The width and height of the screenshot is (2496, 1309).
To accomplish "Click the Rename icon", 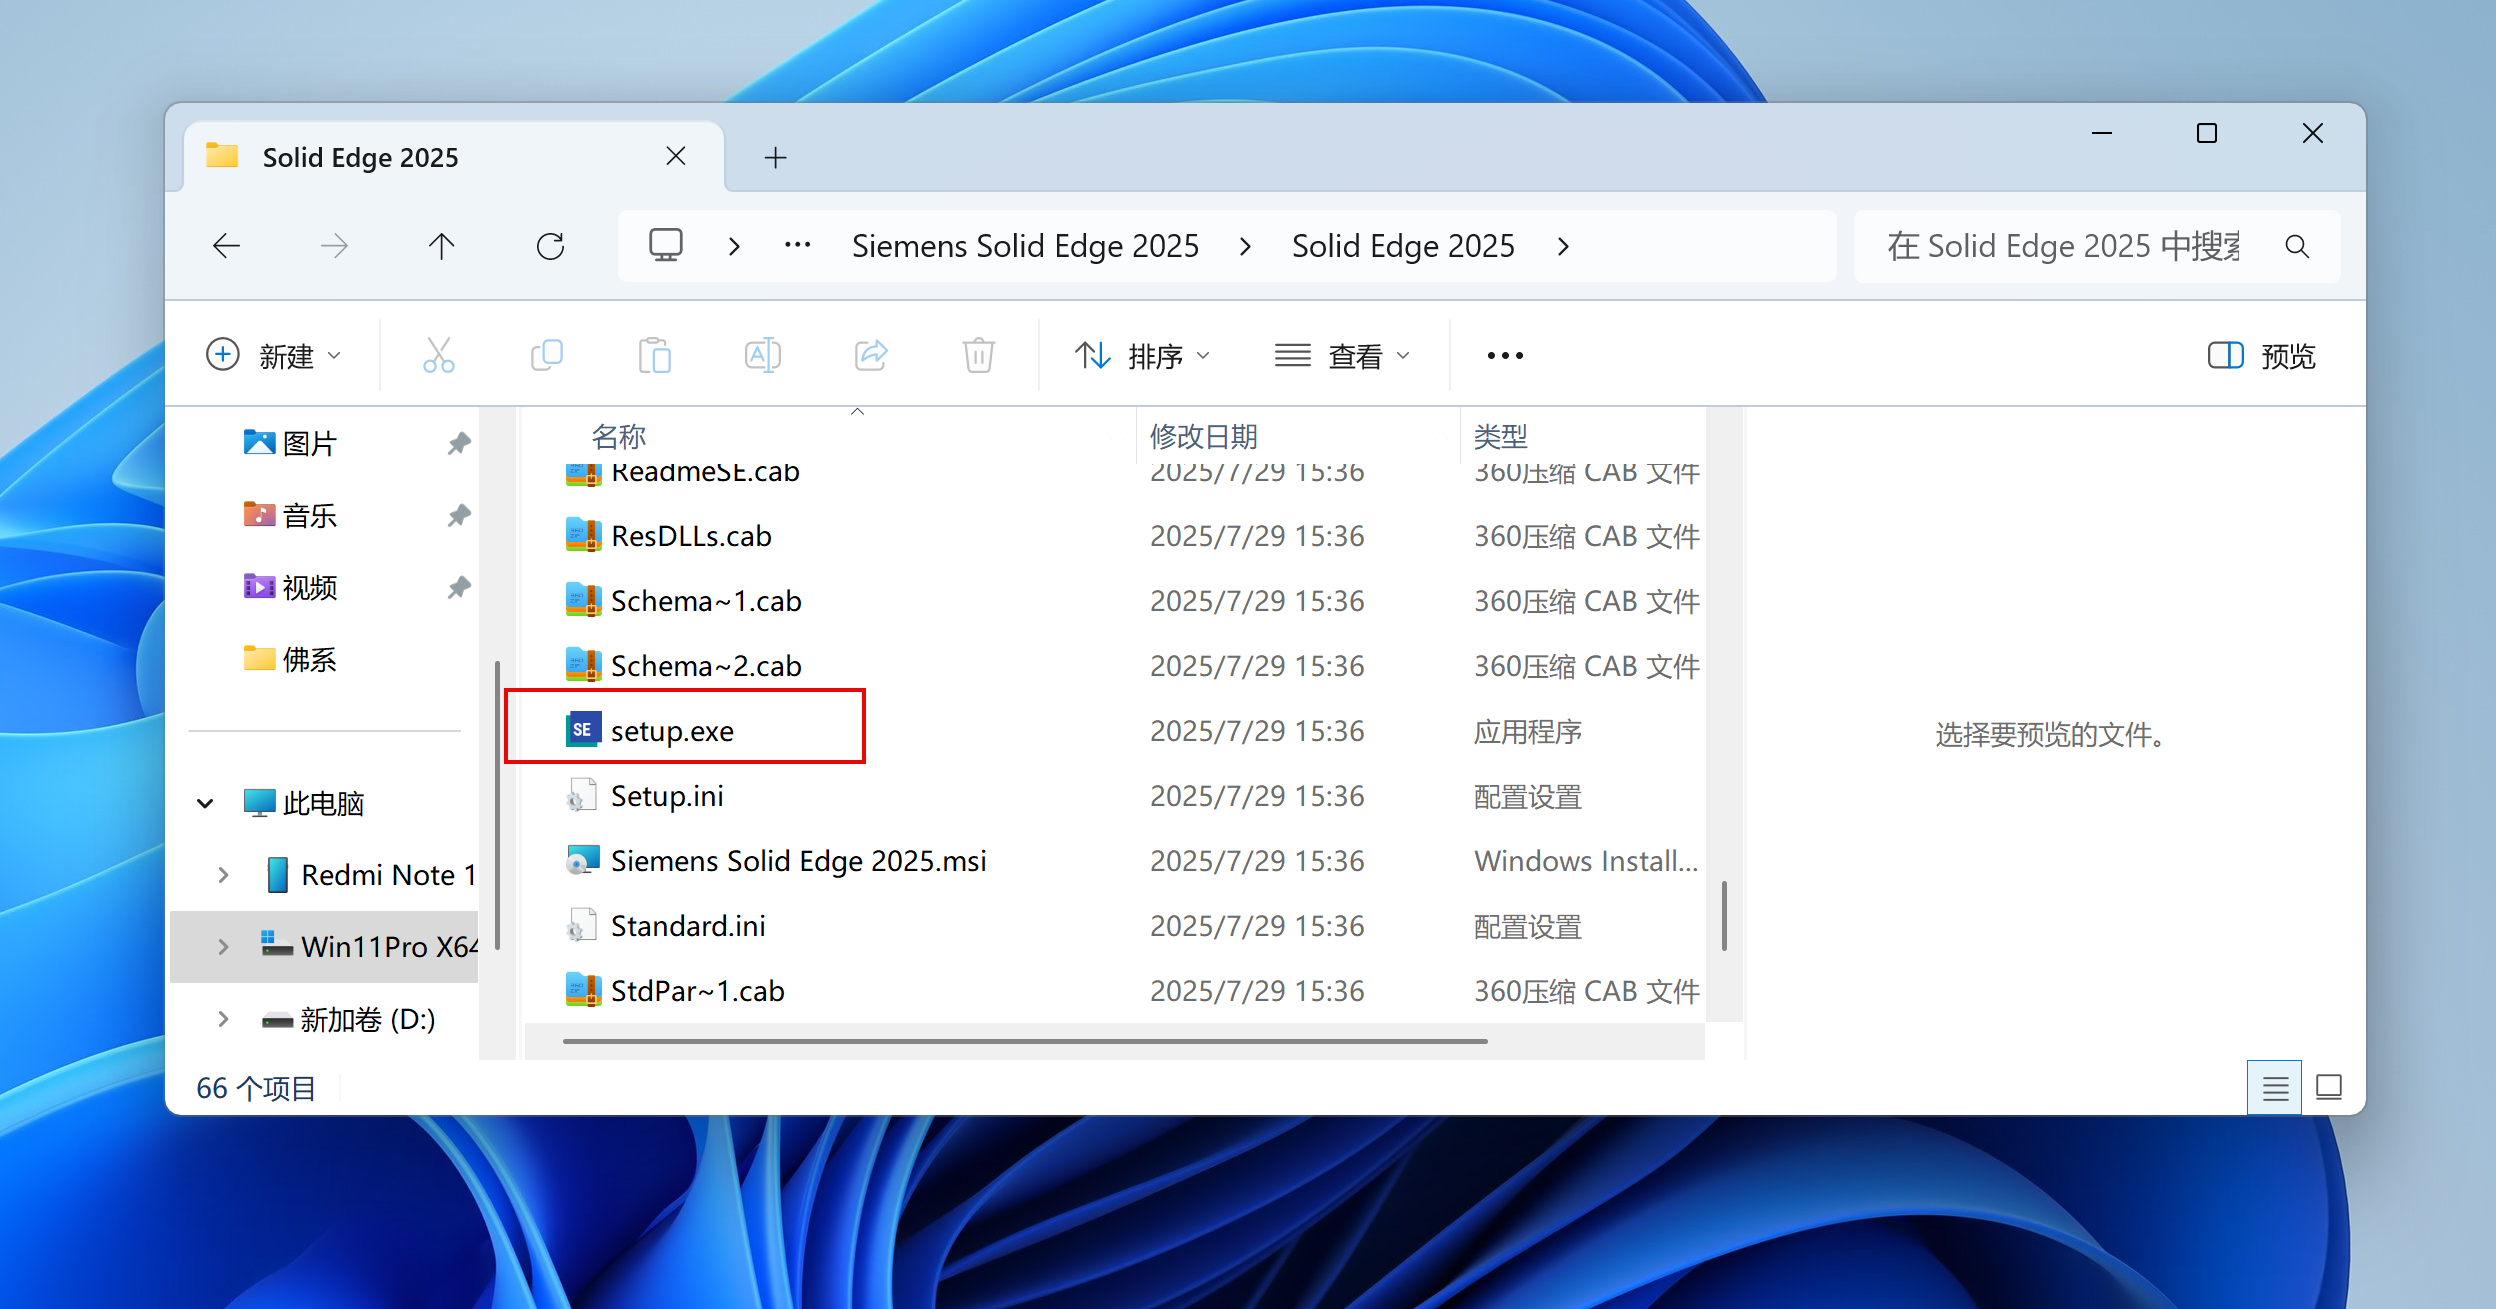I will pos(762,355).
